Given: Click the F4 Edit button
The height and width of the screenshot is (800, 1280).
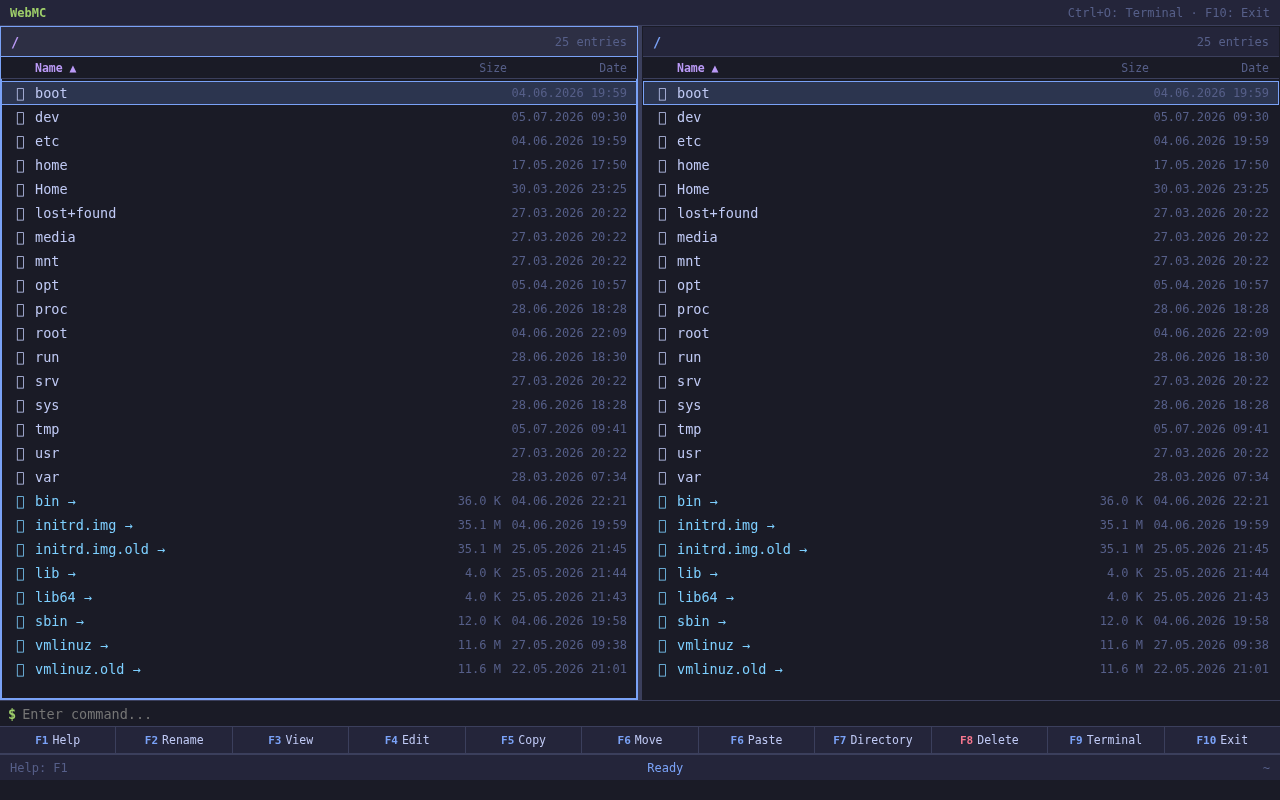Looking at the screenshot, I should click(x=407, y=740).
